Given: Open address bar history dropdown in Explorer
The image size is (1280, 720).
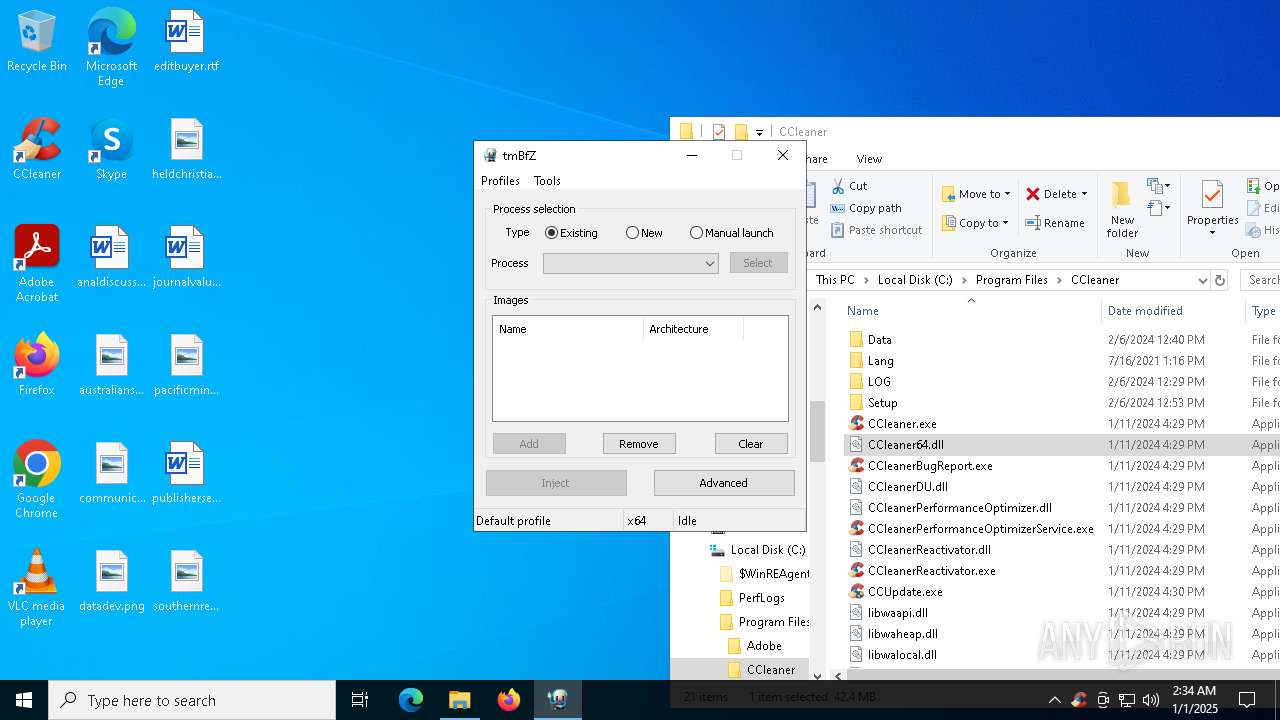Looking at the screenshot, I should 1202,280.
